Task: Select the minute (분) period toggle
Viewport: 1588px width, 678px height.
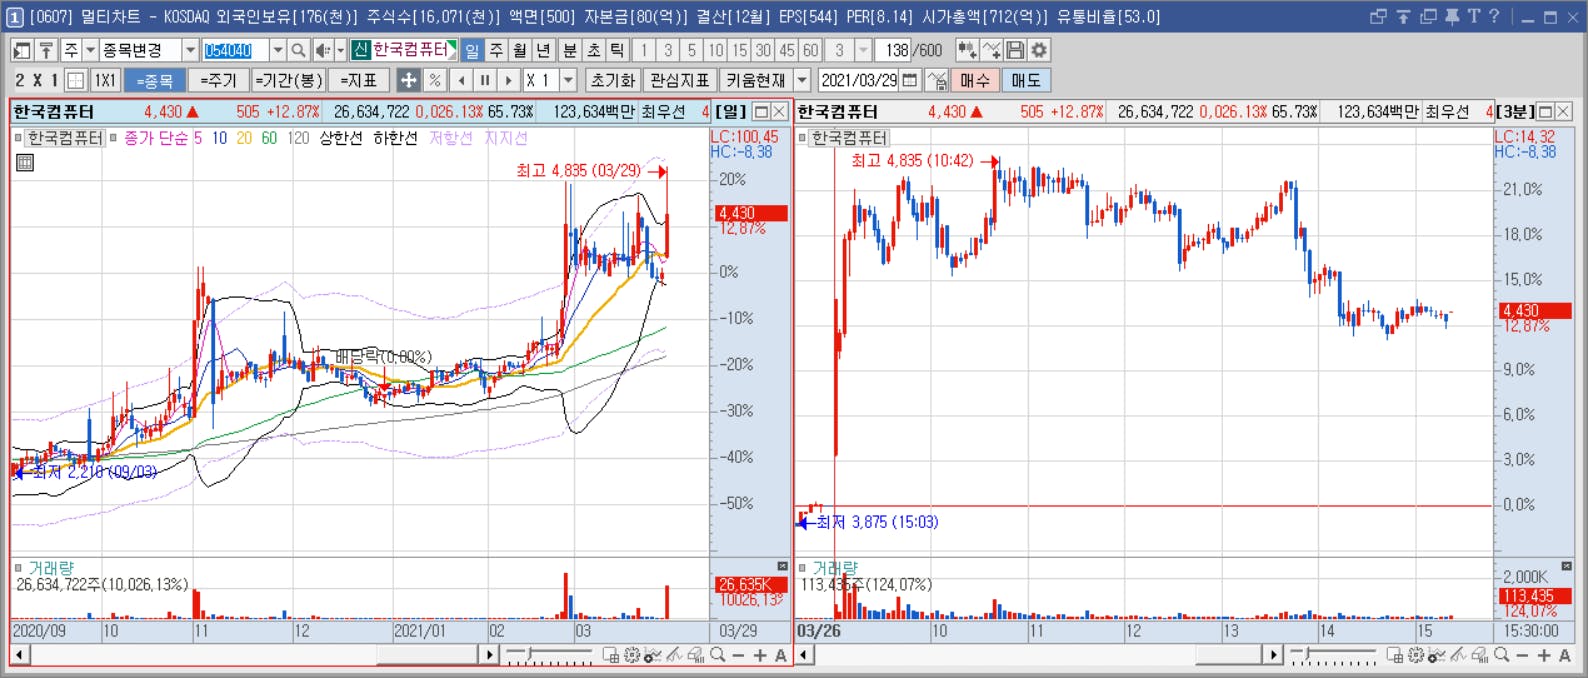Action: [x=570, y=50]
